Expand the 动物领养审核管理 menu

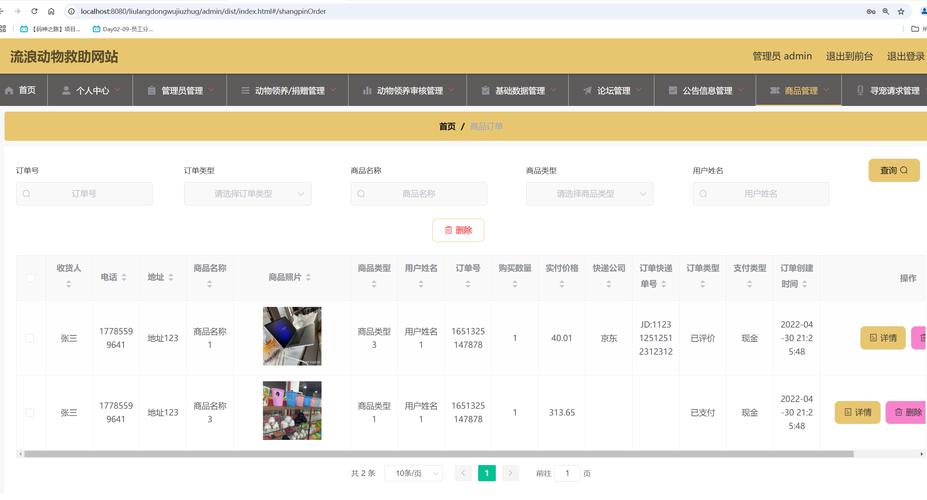click(x=407, y=90)
